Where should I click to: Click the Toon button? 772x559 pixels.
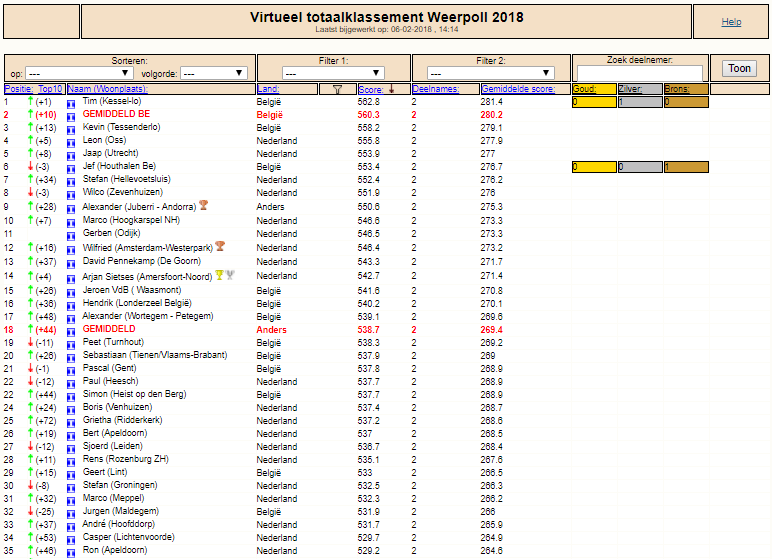coord(740,68)
